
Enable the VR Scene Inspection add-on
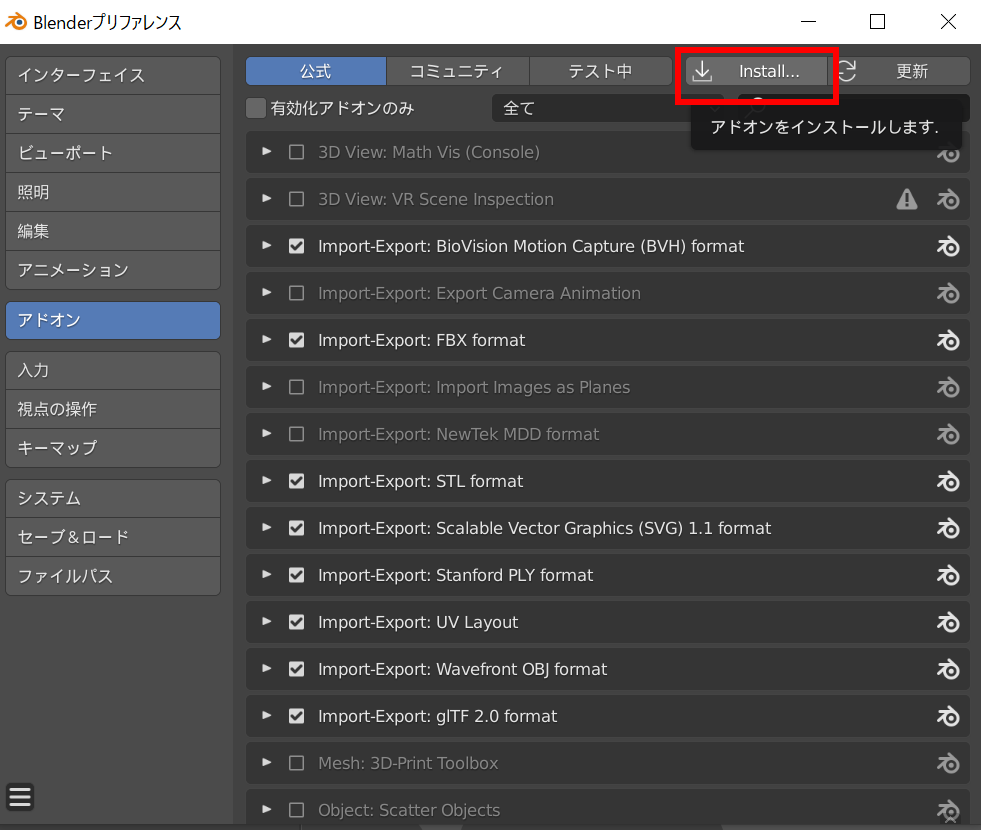[297, 200]
